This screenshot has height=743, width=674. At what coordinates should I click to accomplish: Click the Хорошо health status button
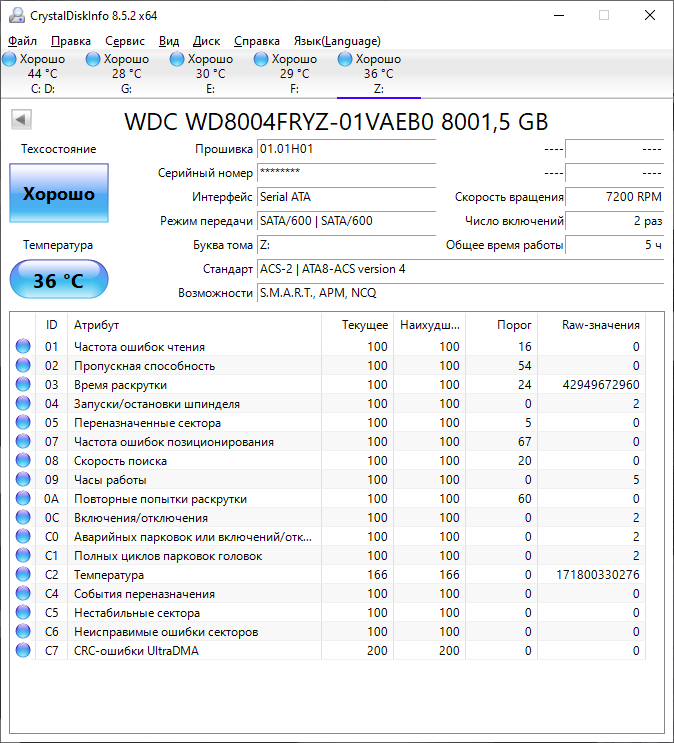pos(59,193)
